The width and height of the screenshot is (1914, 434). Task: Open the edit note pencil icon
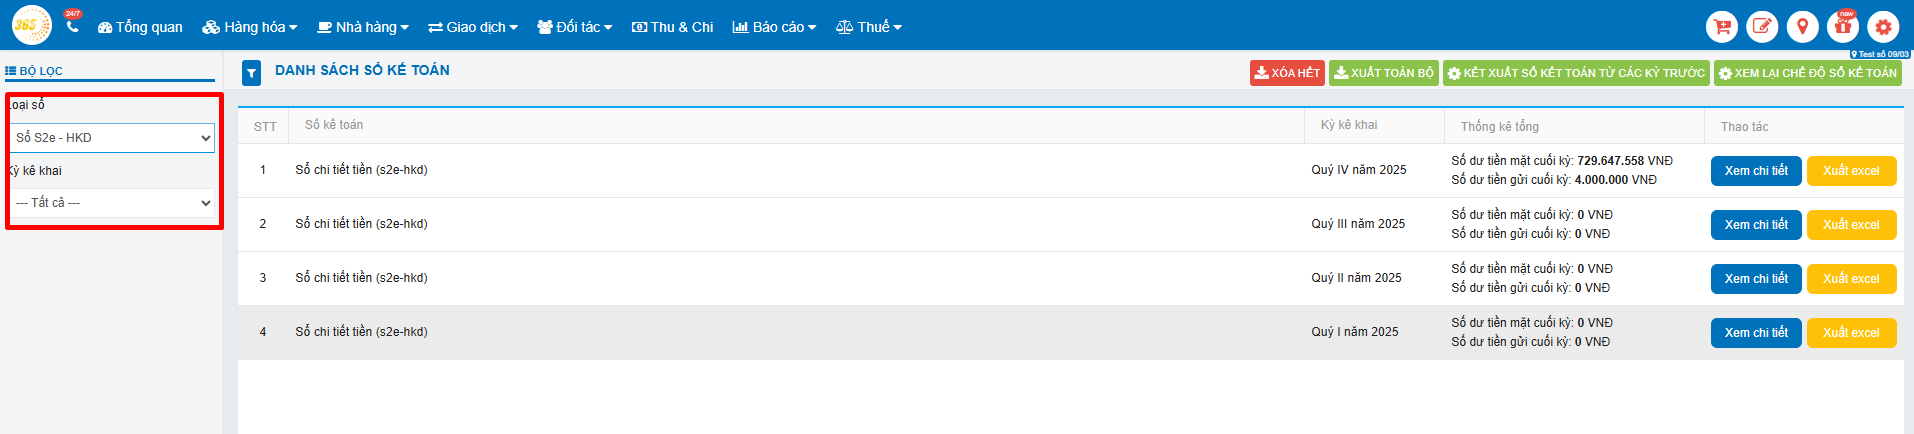(1762, 27)
